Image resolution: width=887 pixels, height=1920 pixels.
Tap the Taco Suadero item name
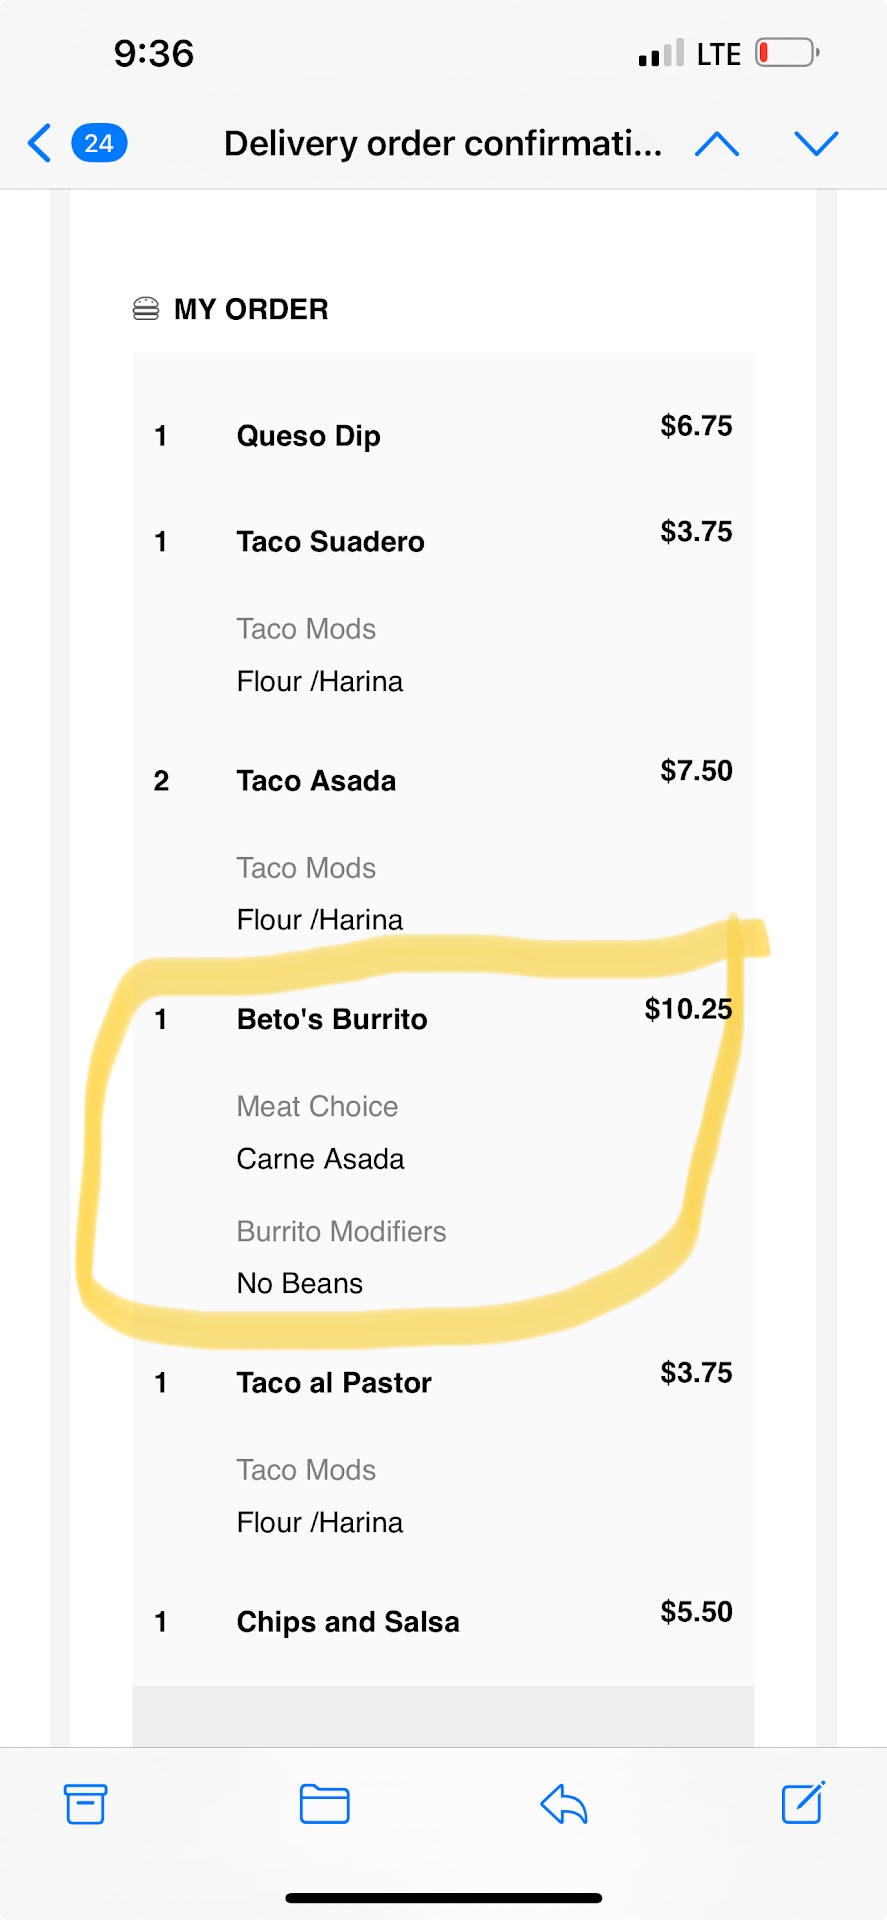coord(330,542)
